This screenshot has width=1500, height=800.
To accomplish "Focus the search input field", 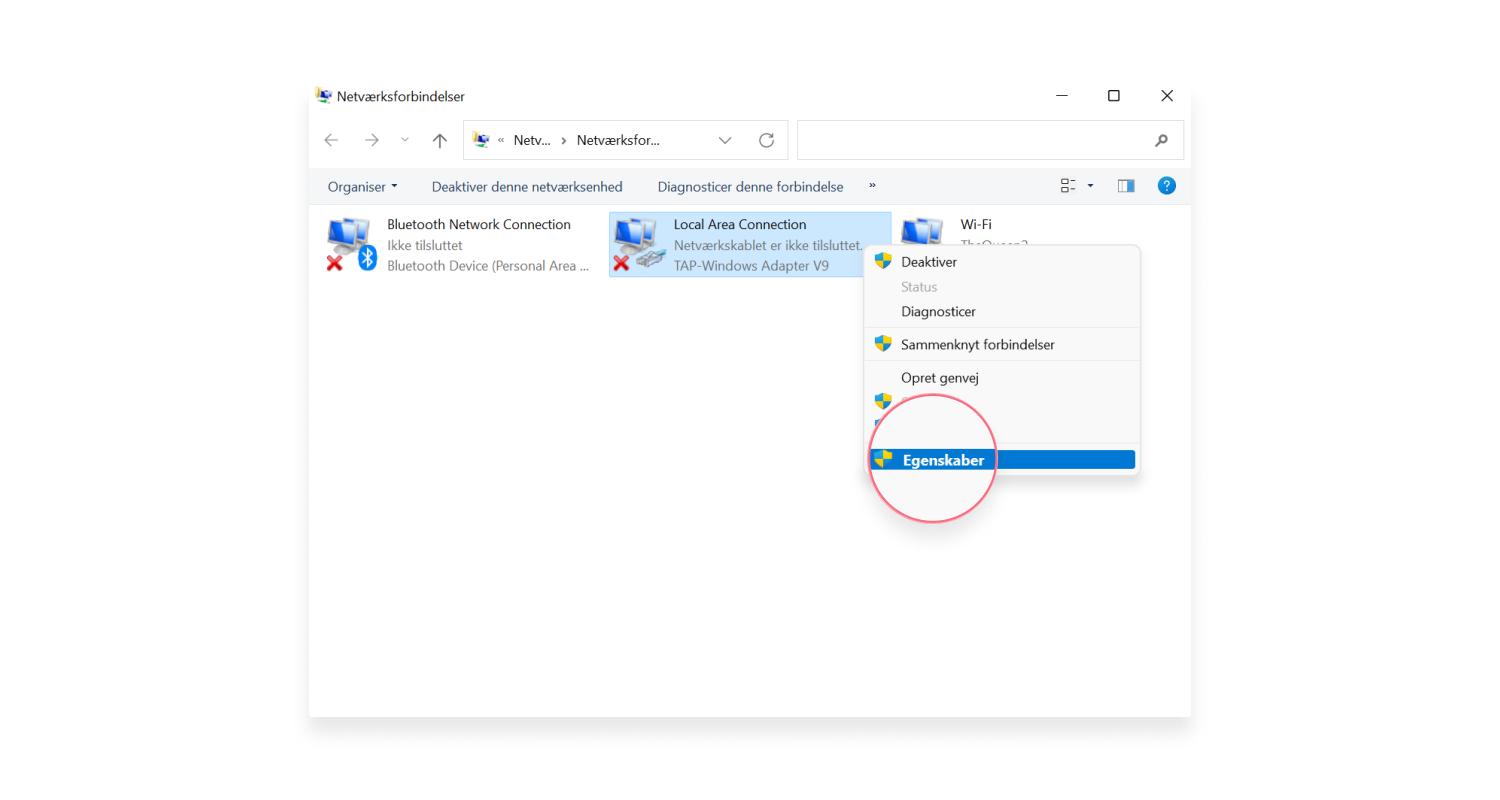I will pos(990,140).
